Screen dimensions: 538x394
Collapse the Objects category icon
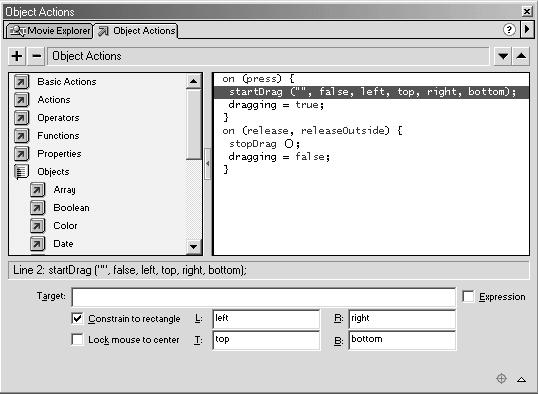pos(21,172)
